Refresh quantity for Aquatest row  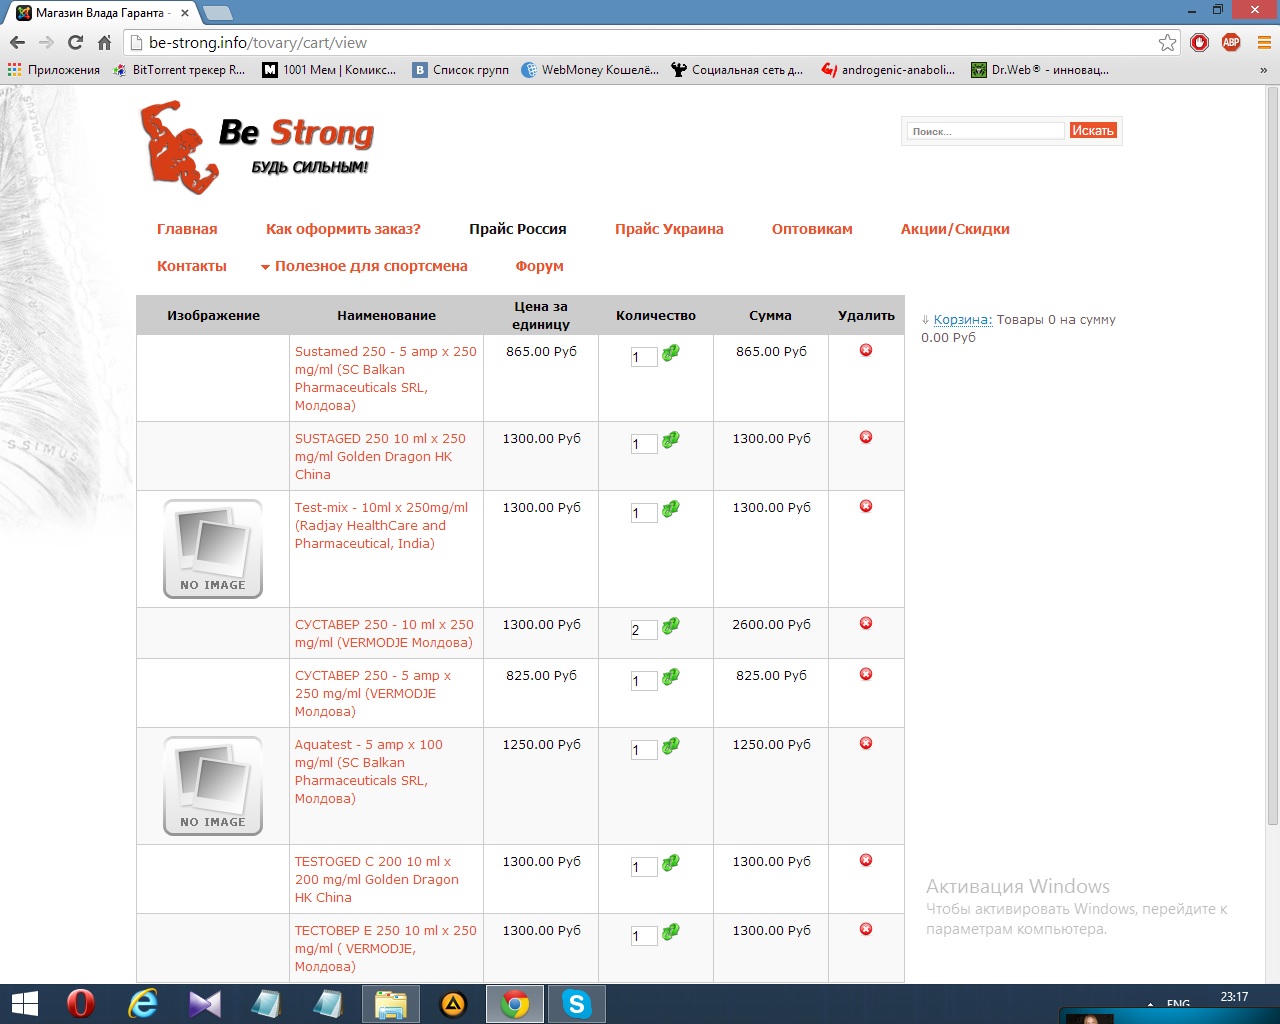tap(671, 745)
